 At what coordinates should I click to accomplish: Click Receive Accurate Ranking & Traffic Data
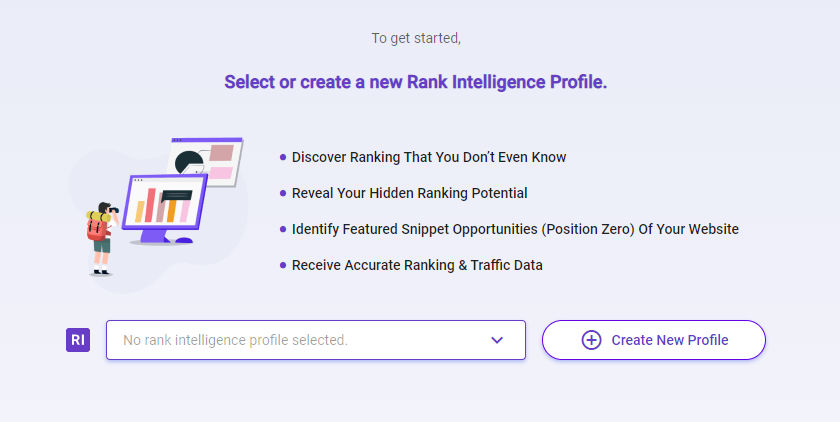[417, 265]
